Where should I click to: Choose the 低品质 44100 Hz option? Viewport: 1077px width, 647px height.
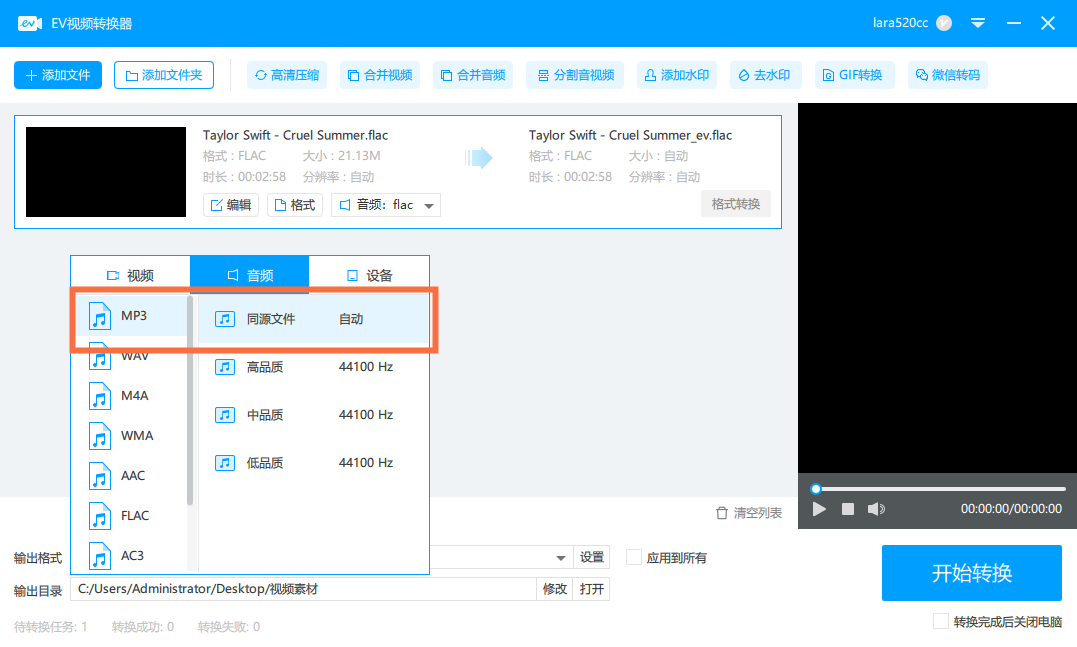(313, 463)
